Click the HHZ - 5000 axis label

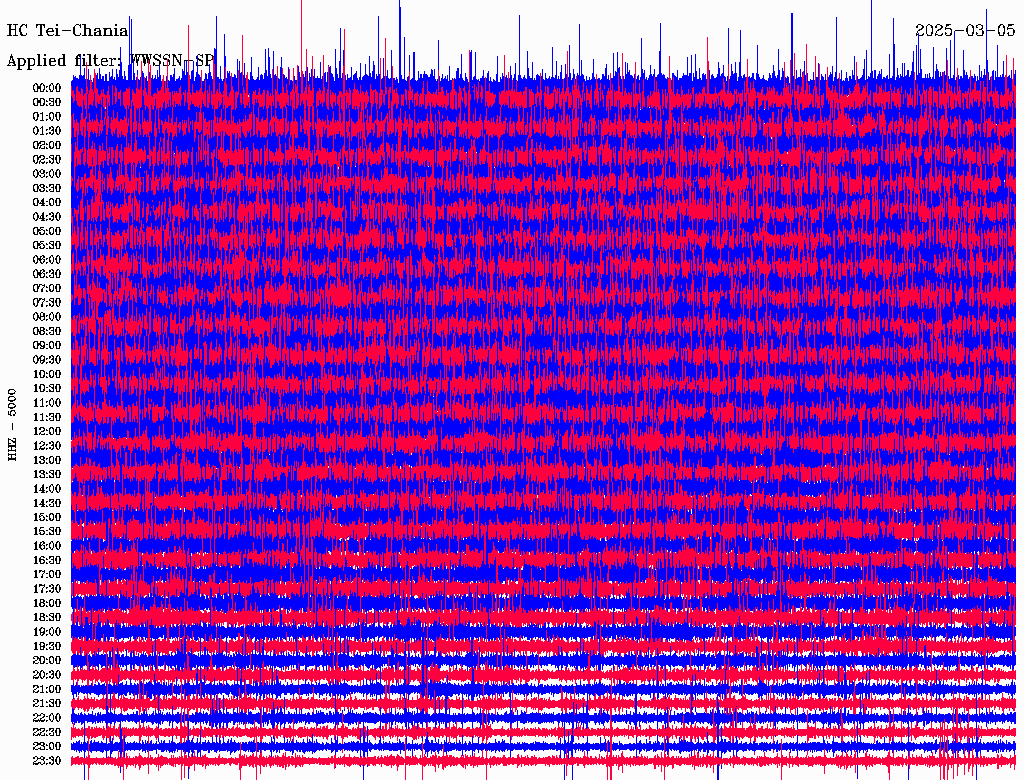coord(13,424)
